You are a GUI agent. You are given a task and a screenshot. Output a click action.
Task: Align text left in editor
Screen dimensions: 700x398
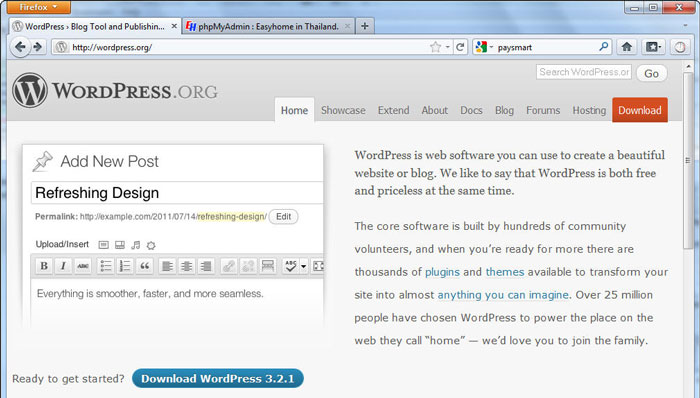[167, 266]
